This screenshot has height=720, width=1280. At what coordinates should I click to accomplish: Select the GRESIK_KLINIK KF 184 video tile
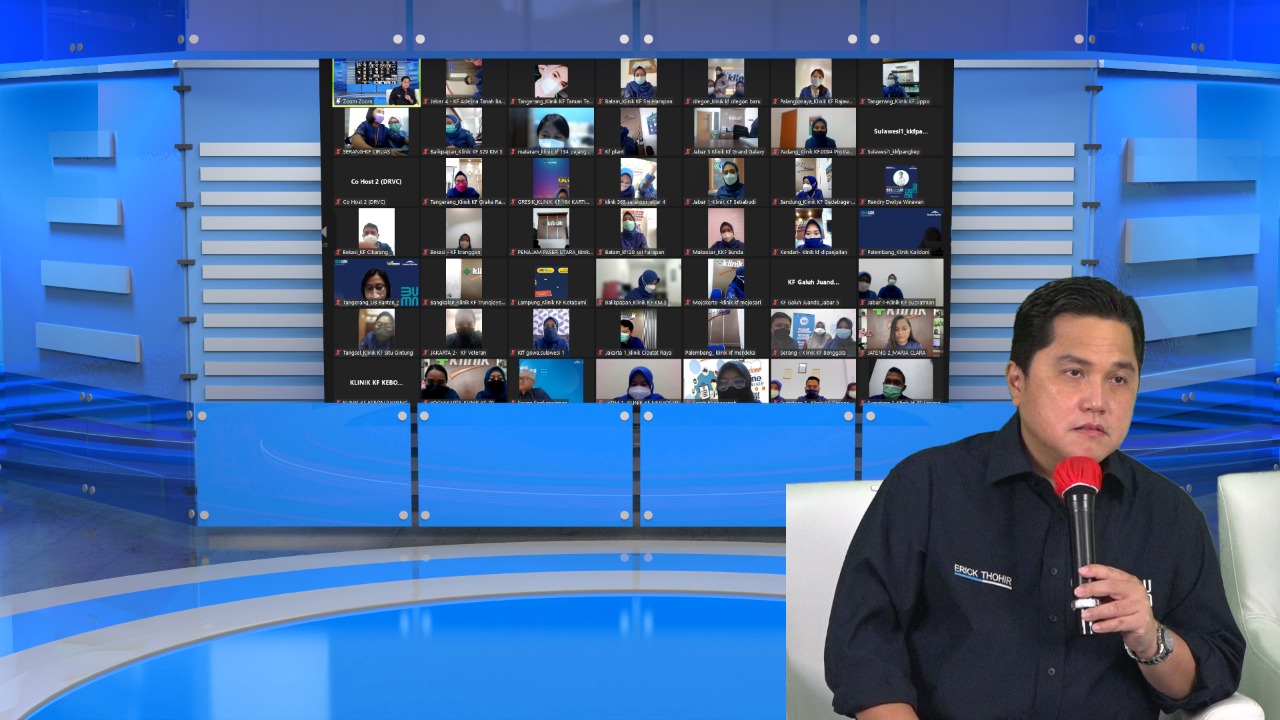click(551, 182)
